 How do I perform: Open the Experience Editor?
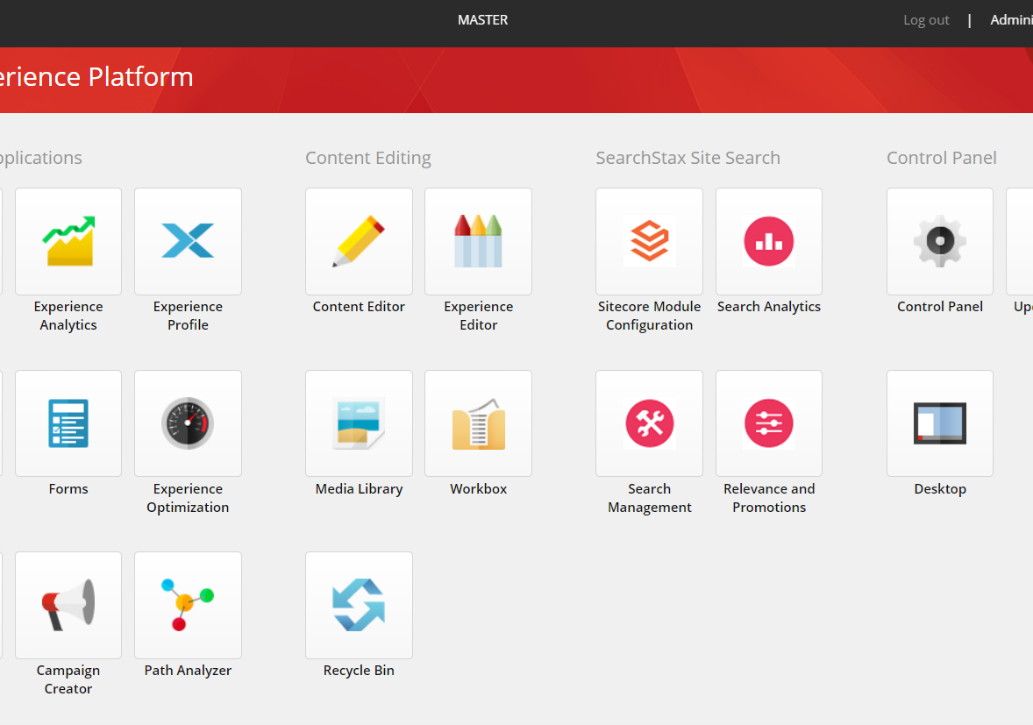point(478,241)
